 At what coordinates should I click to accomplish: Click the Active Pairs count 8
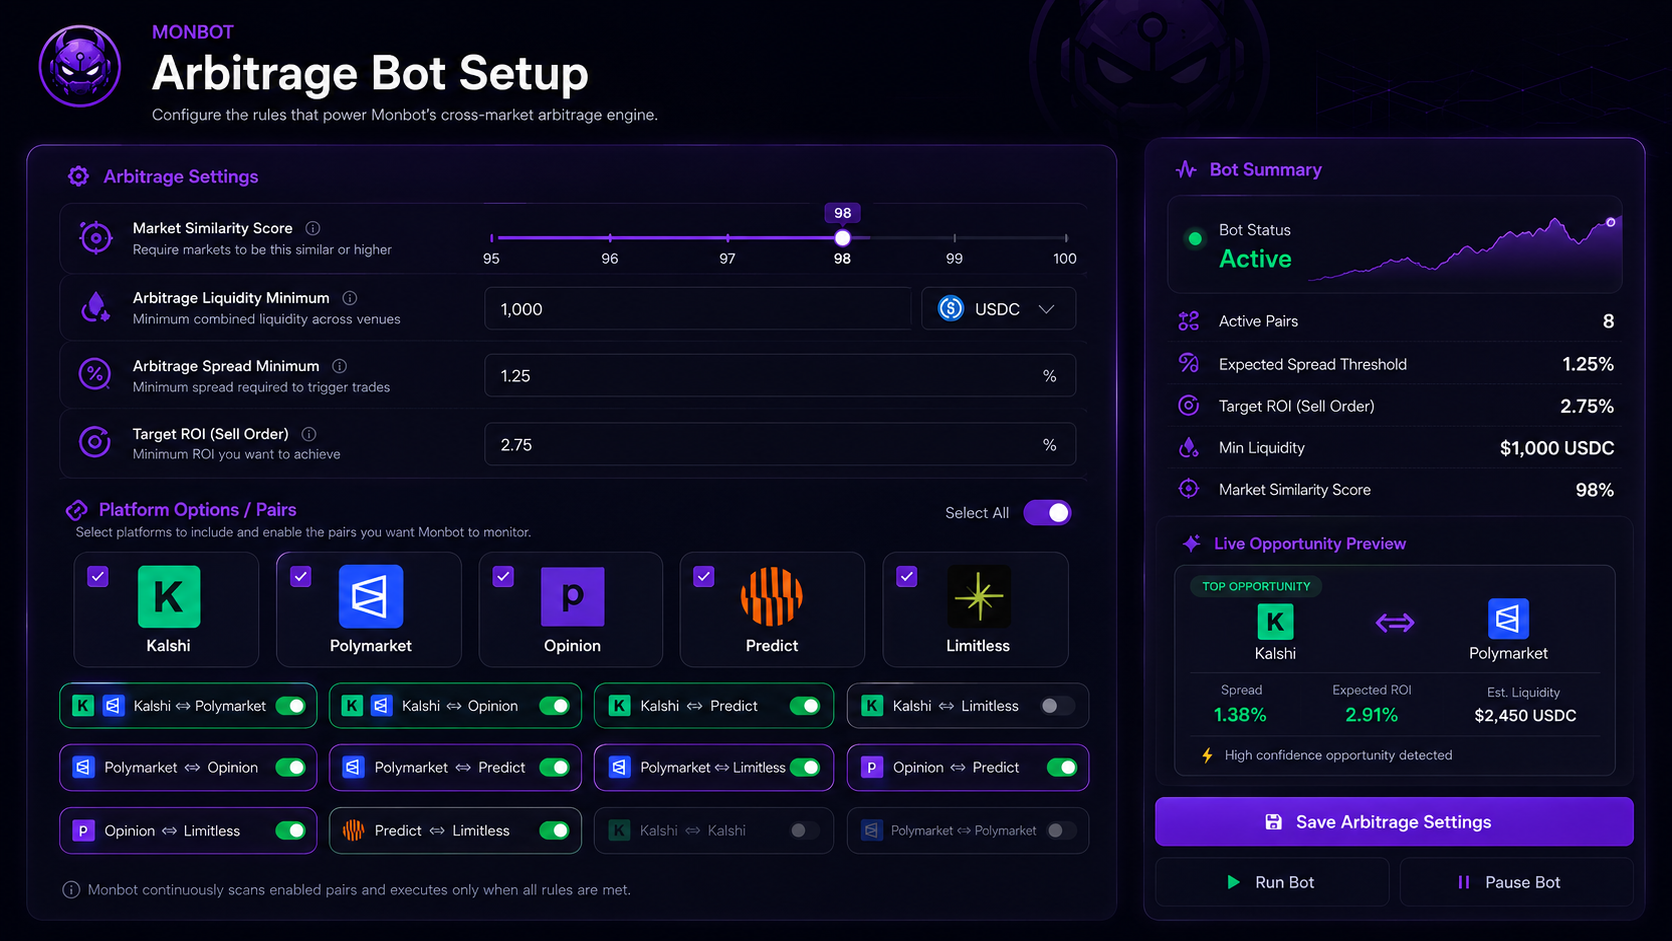[x=1608, y=321]
